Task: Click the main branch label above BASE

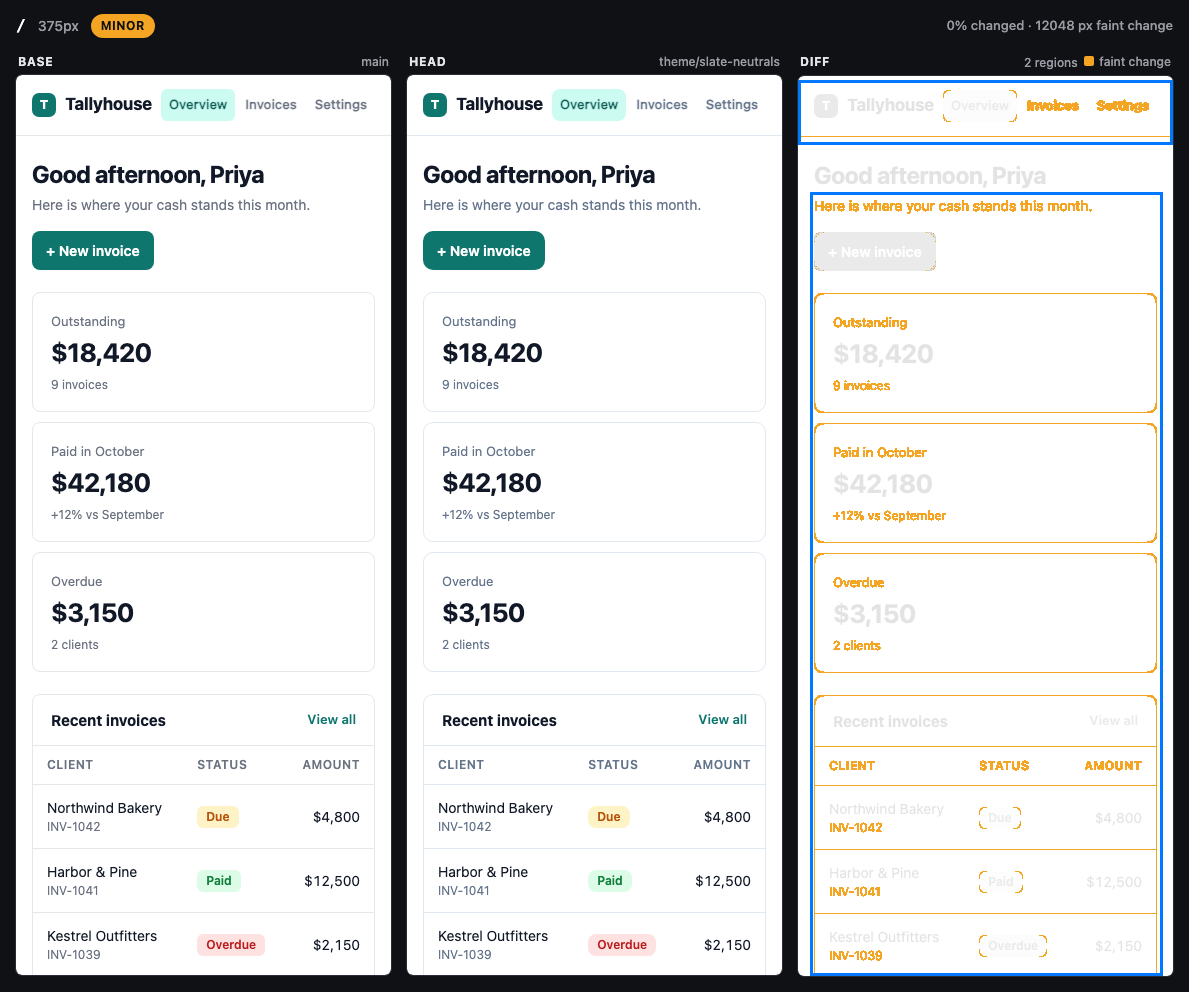Action: pyautogui.click(x=375, y=61)
